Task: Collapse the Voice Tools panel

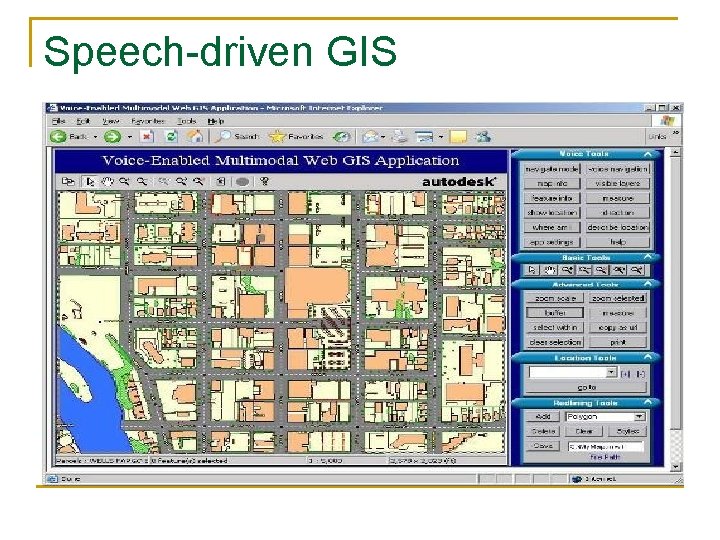Action: [x=648, y=154]
